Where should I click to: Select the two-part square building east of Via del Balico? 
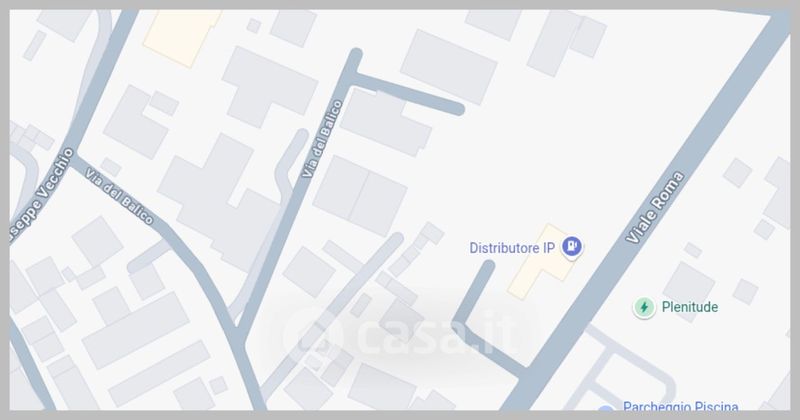(360, 196)
